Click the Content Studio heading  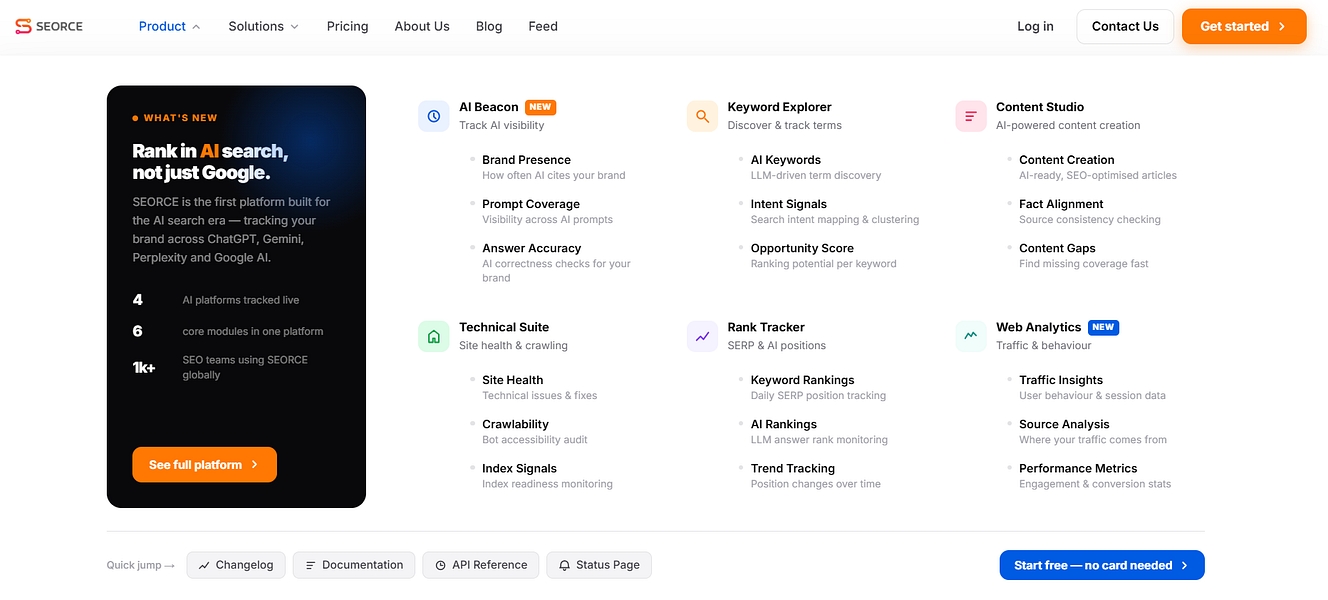(x=1040, y=107)
